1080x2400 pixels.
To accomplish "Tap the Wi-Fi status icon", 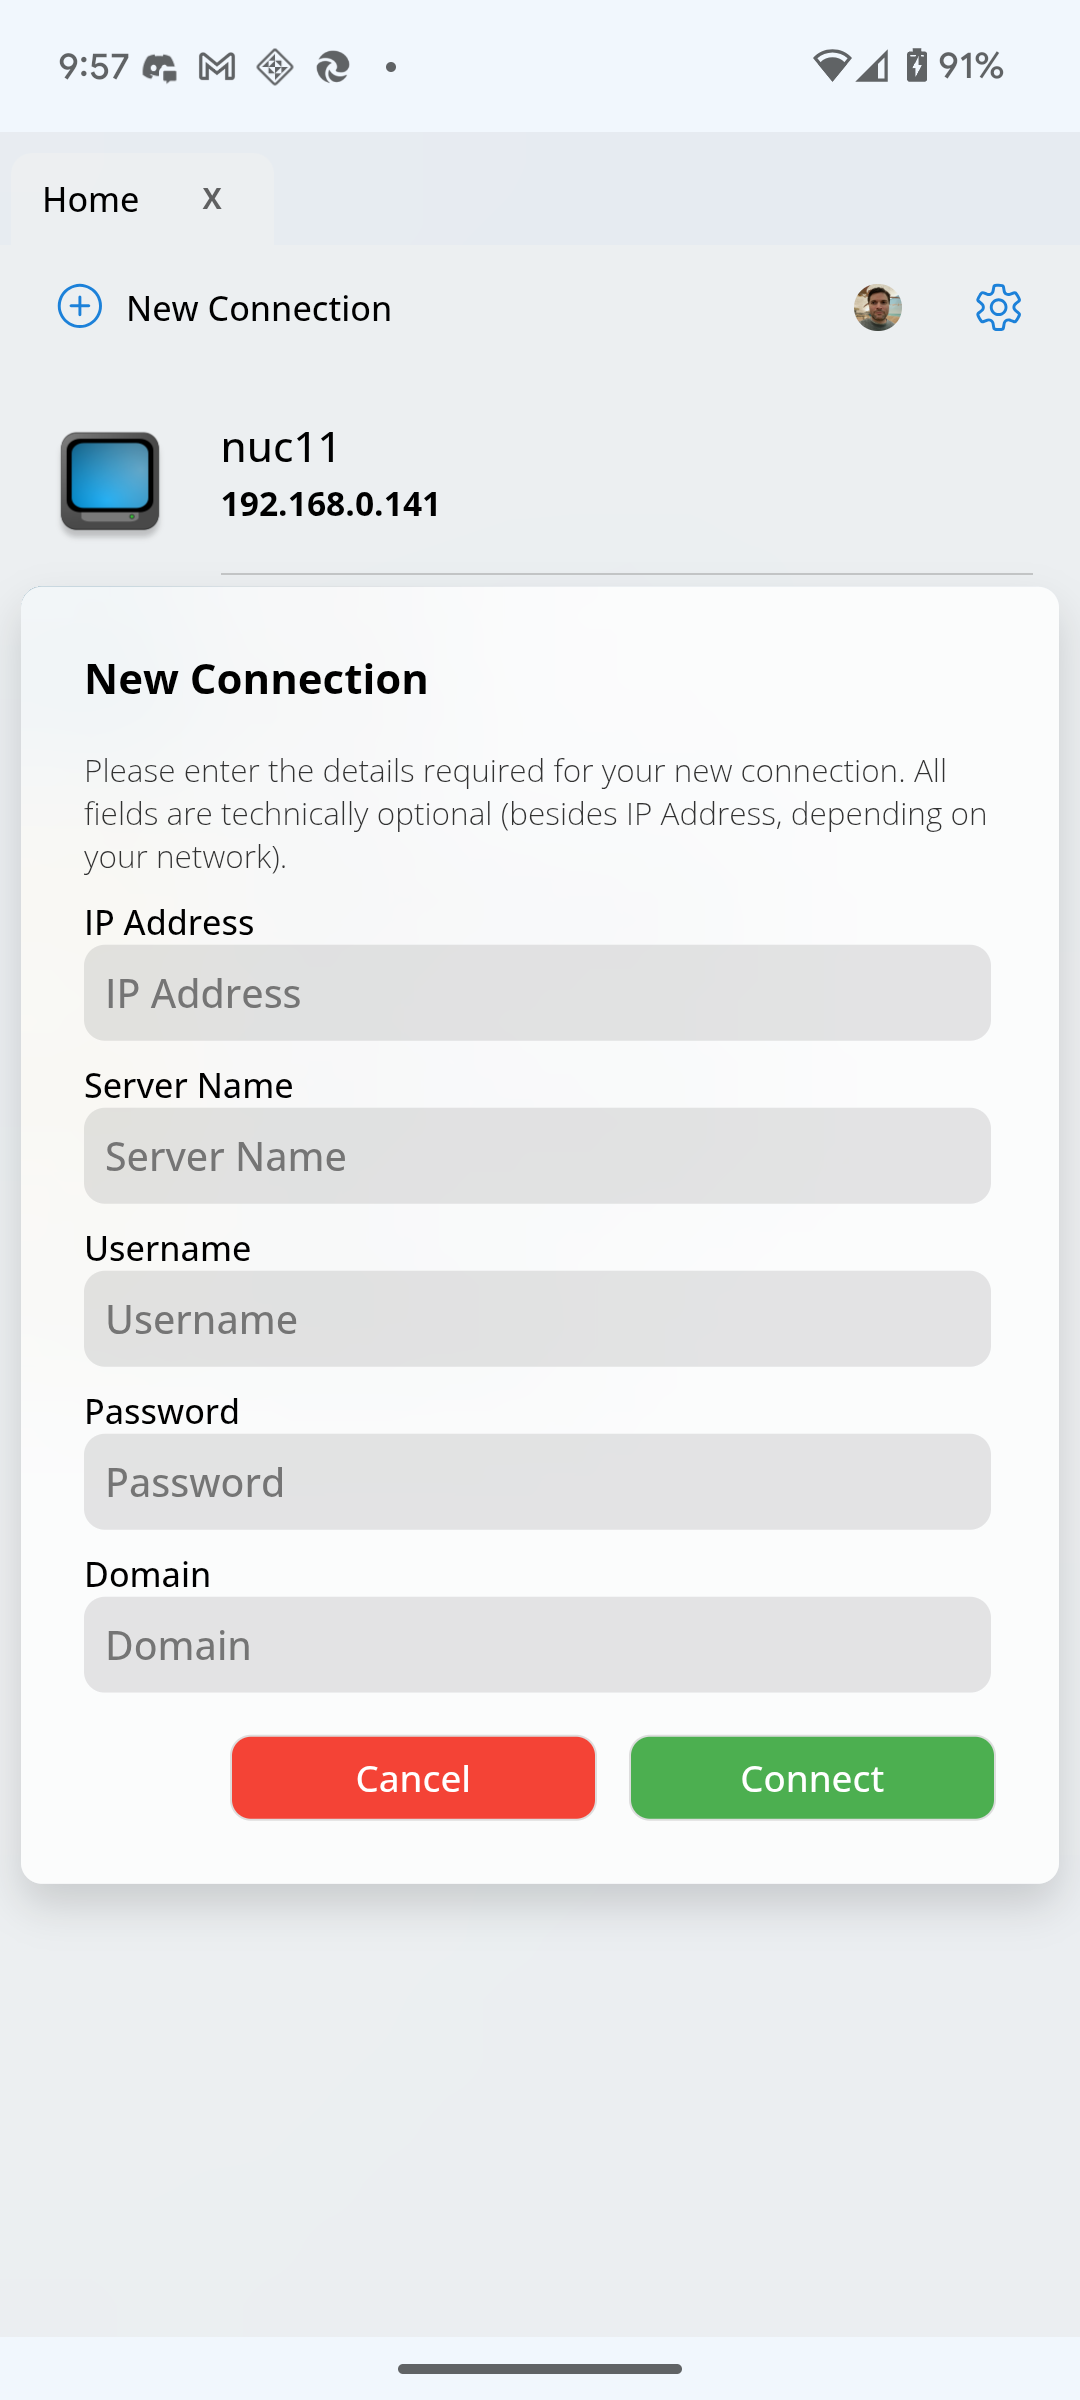I will [x=830, y=66].
